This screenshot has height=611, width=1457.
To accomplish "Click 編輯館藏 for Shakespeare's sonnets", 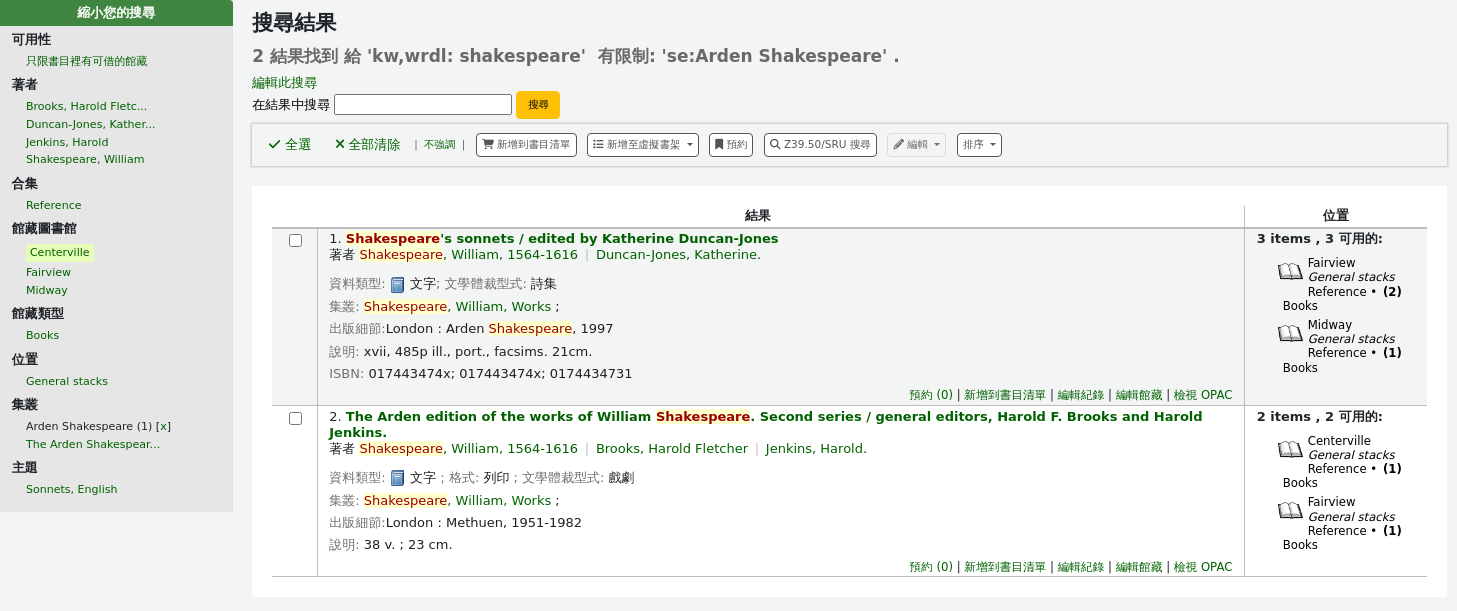I will click(x=1139, y=395).
